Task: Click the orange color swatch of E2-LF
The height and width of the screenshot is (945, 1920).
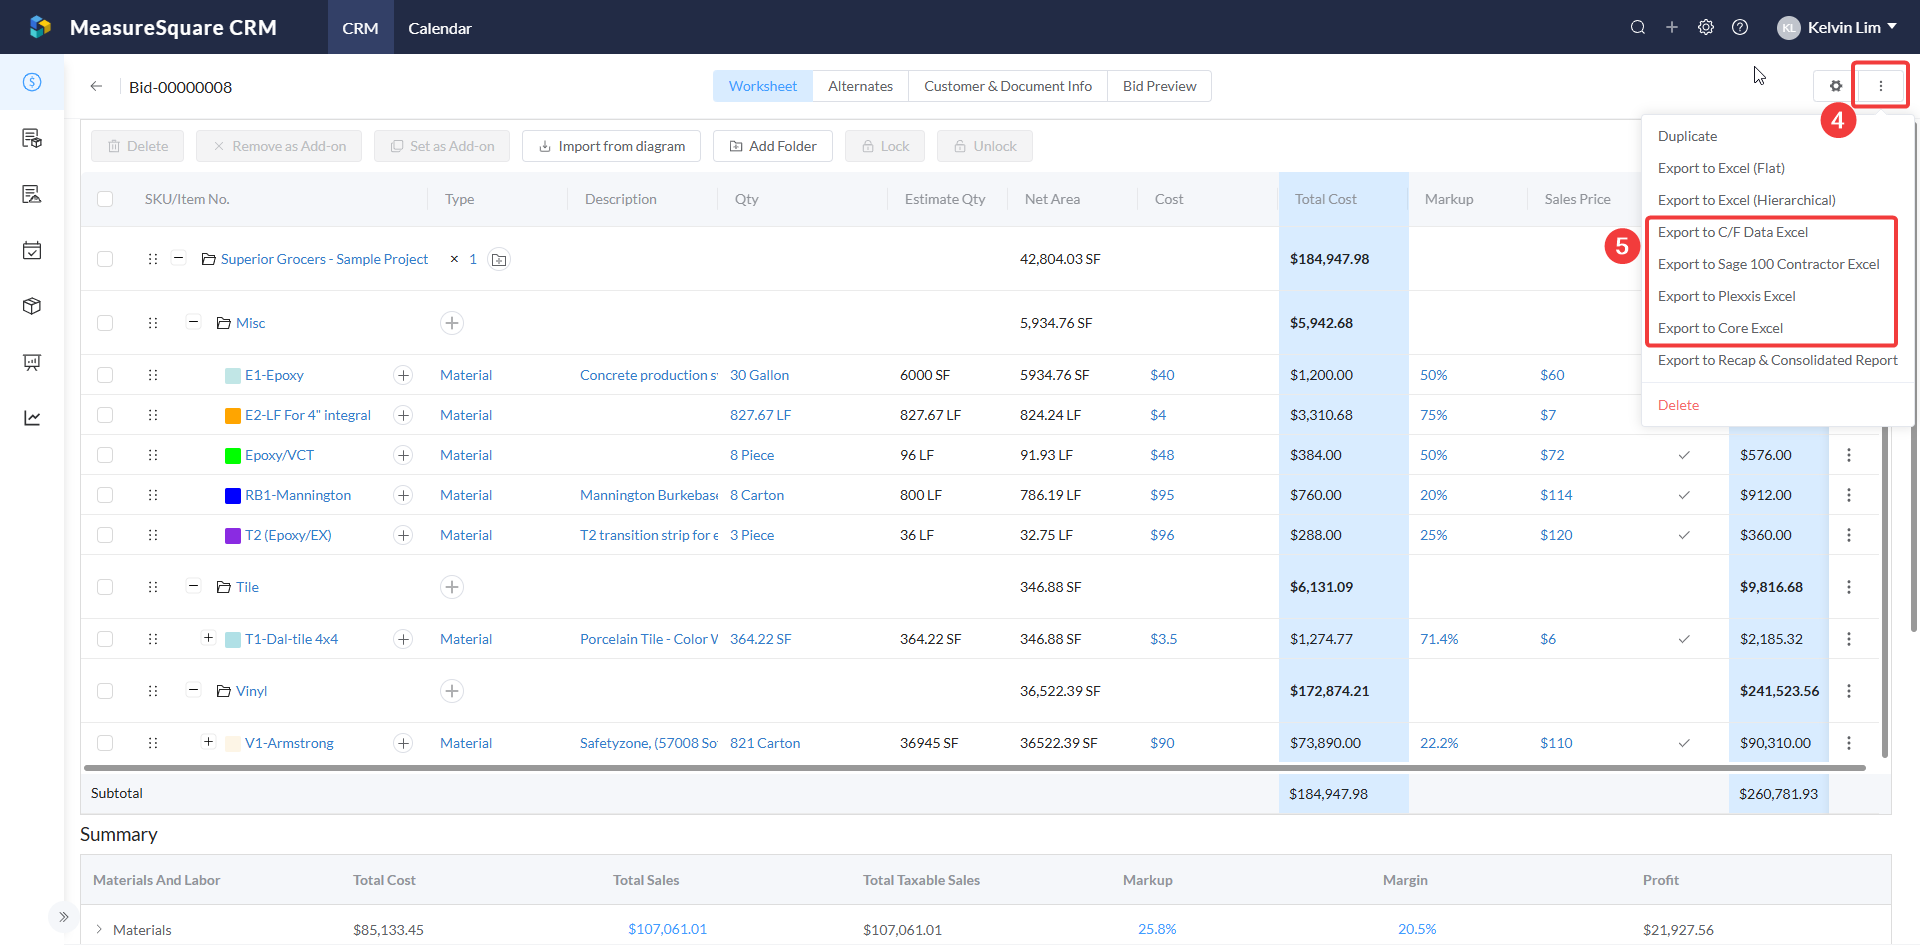Action: [x=233, y=415]
